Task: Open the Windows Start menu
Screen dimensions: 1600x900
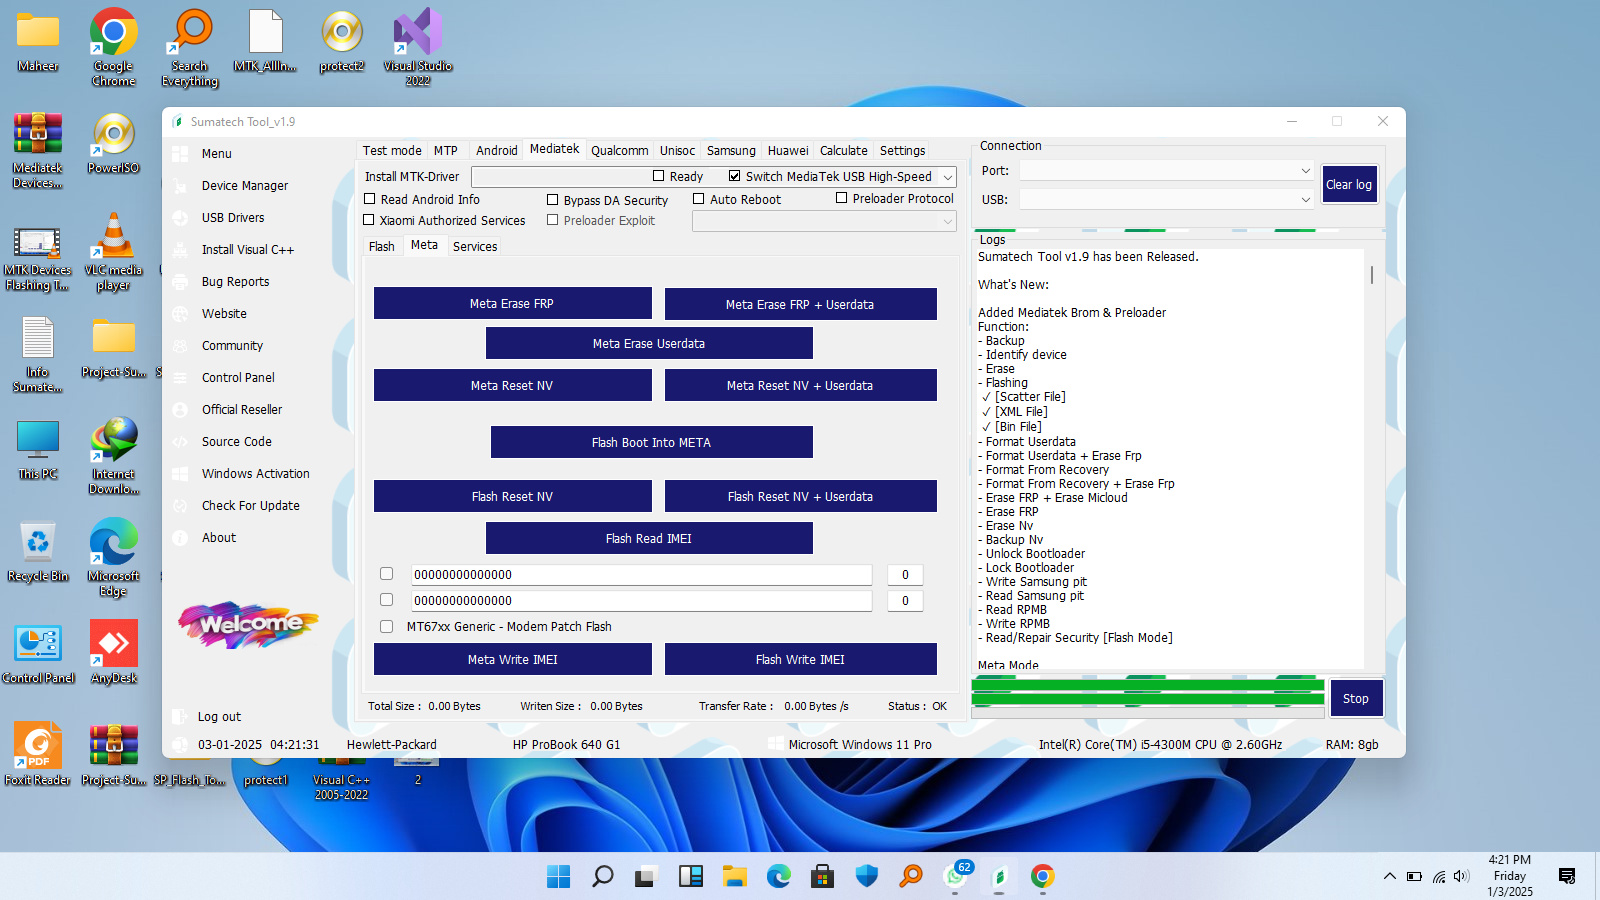Action: pyautogui.click(x=559, y=877)
